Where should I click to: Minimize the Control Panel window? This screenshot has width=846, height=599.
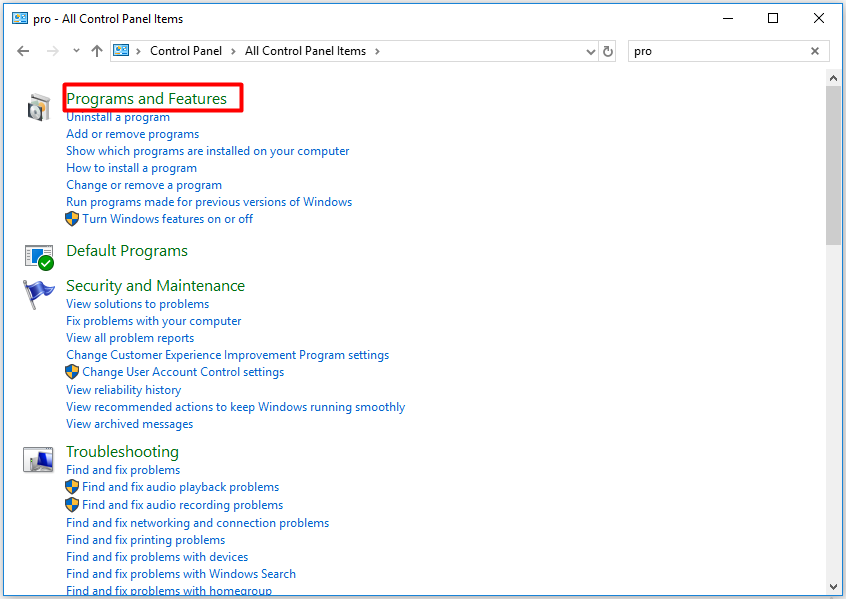pos(728,18)
